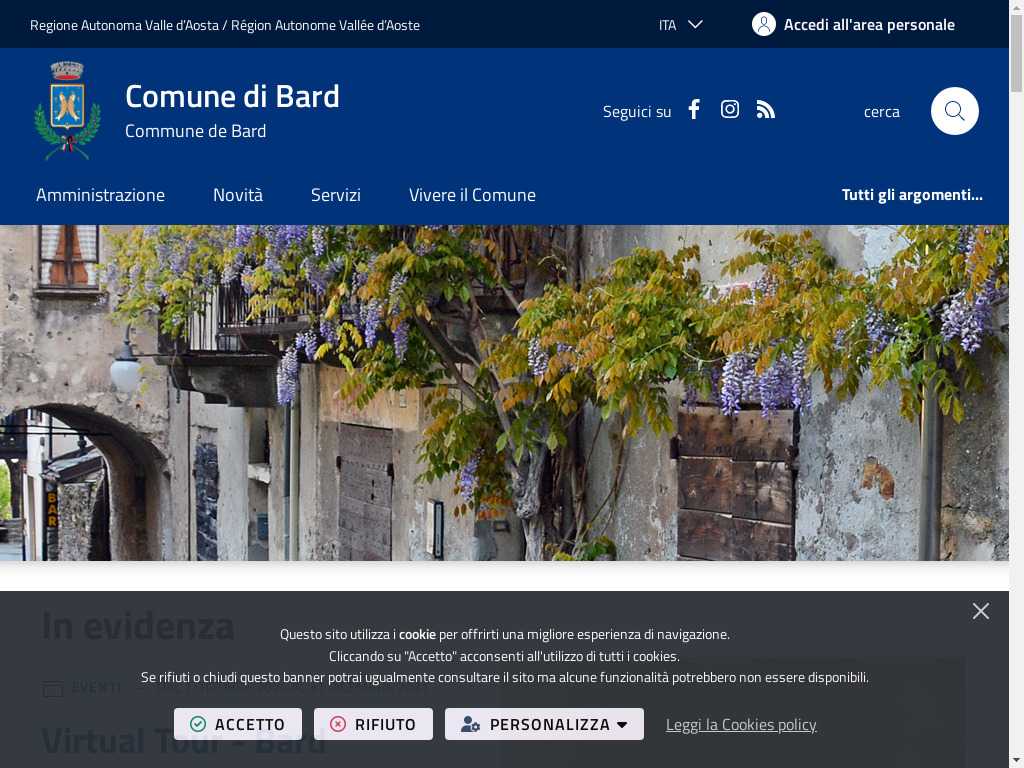
Task: Open the Instagram profile icon
Action: click(729, 109)
